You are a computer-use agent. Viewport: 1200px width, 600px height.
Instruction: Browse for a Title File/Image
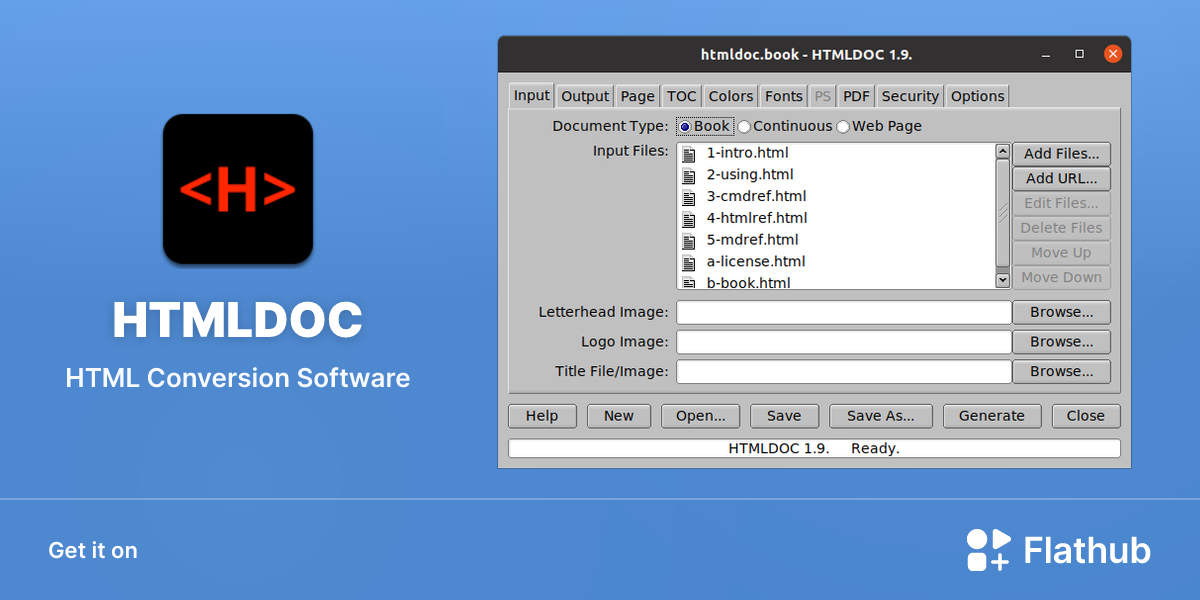pyautogui.click(x=1062, y=371)
